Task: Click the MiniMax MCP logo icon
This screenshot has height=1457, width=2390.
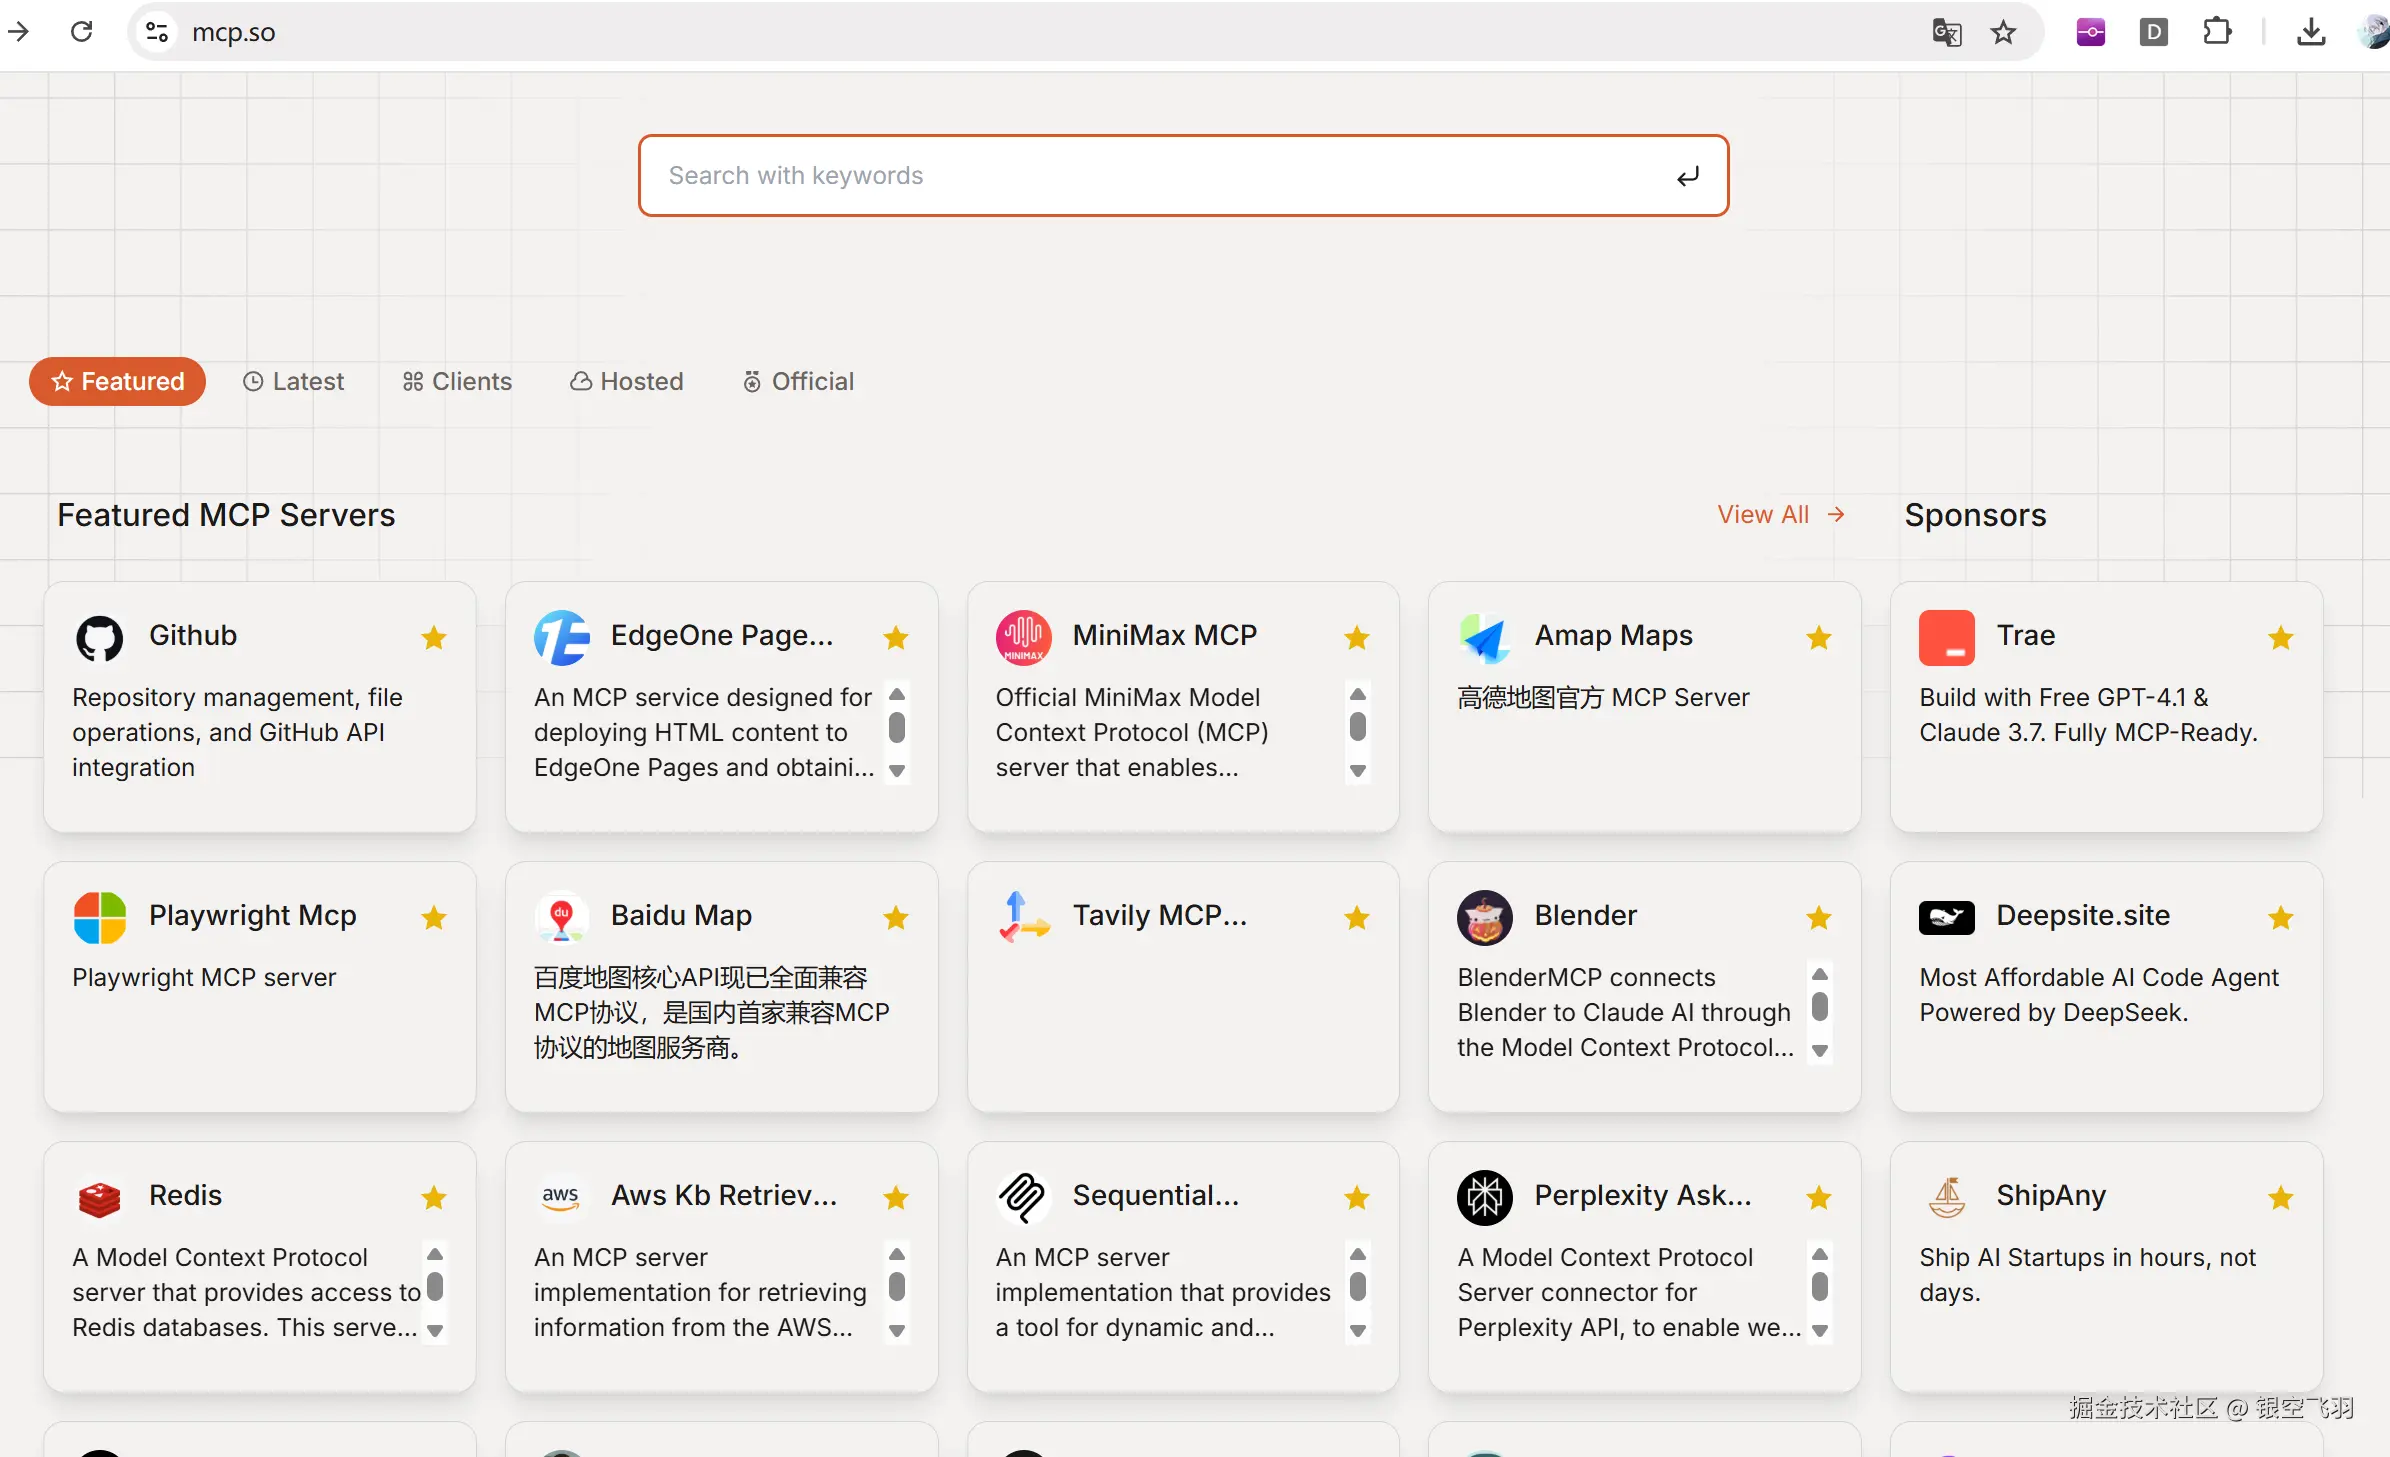Action: pyautogui.click(x=1023, y=638)
